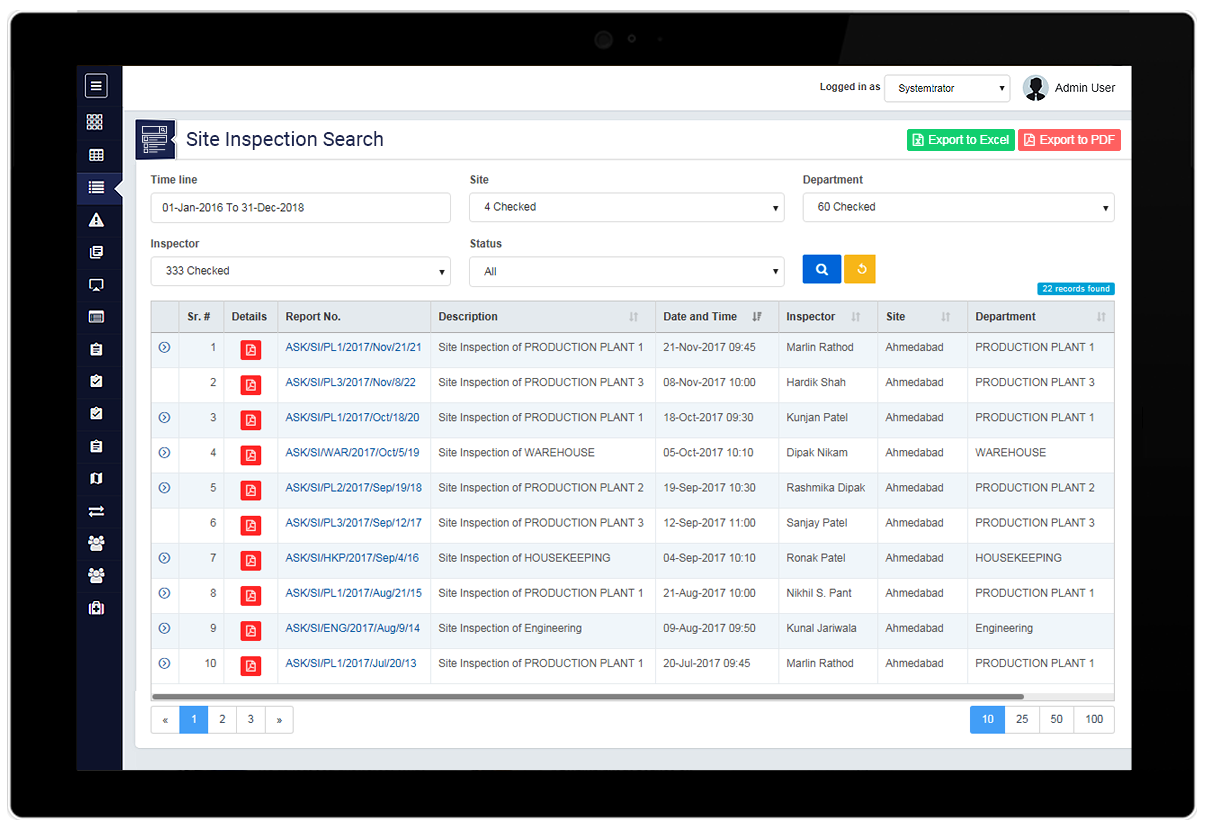Expand row 7 HOUSEKEEPING inspection details

click(164, 558)
